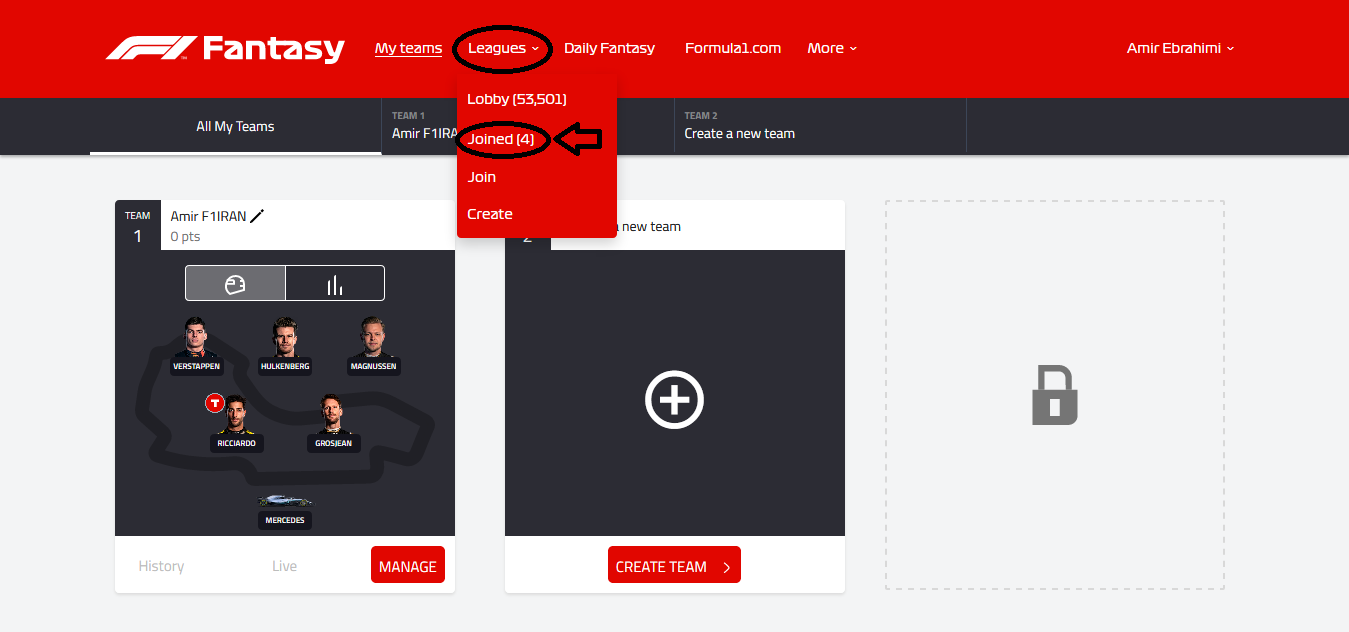Click the red turbo T badge
Screen dimensions: 1349x632
[214, 403]
